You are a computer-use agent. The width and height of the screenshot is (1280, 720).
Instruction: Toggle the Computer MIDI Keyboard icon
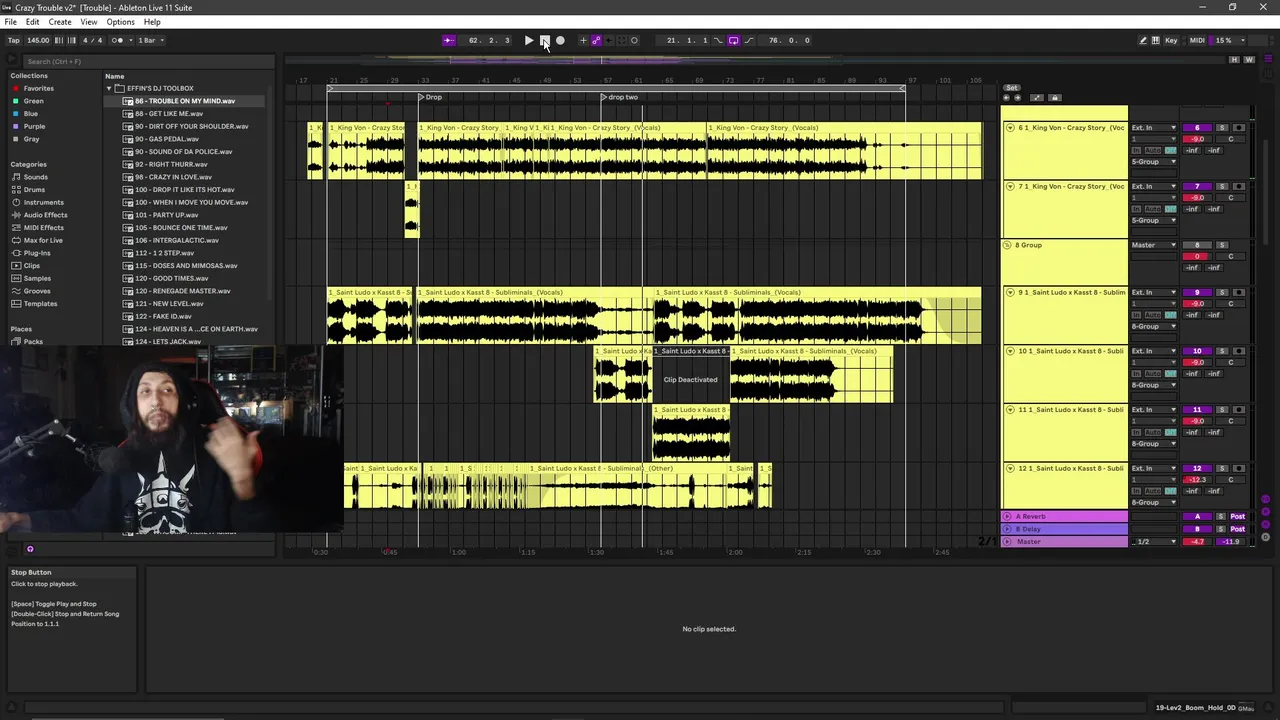pos(1157,40)
